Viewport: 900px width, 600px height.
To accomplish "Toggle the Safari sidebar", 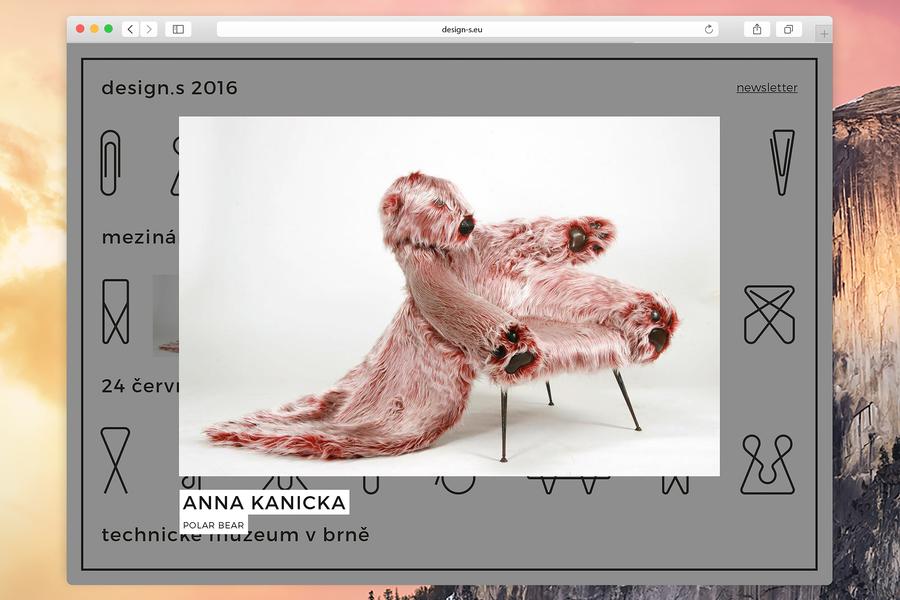I will (178, 29).
